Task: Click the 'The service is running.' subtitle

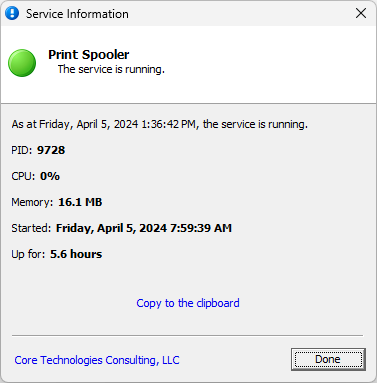Action: pyautogui.click(x=111, y=69)
